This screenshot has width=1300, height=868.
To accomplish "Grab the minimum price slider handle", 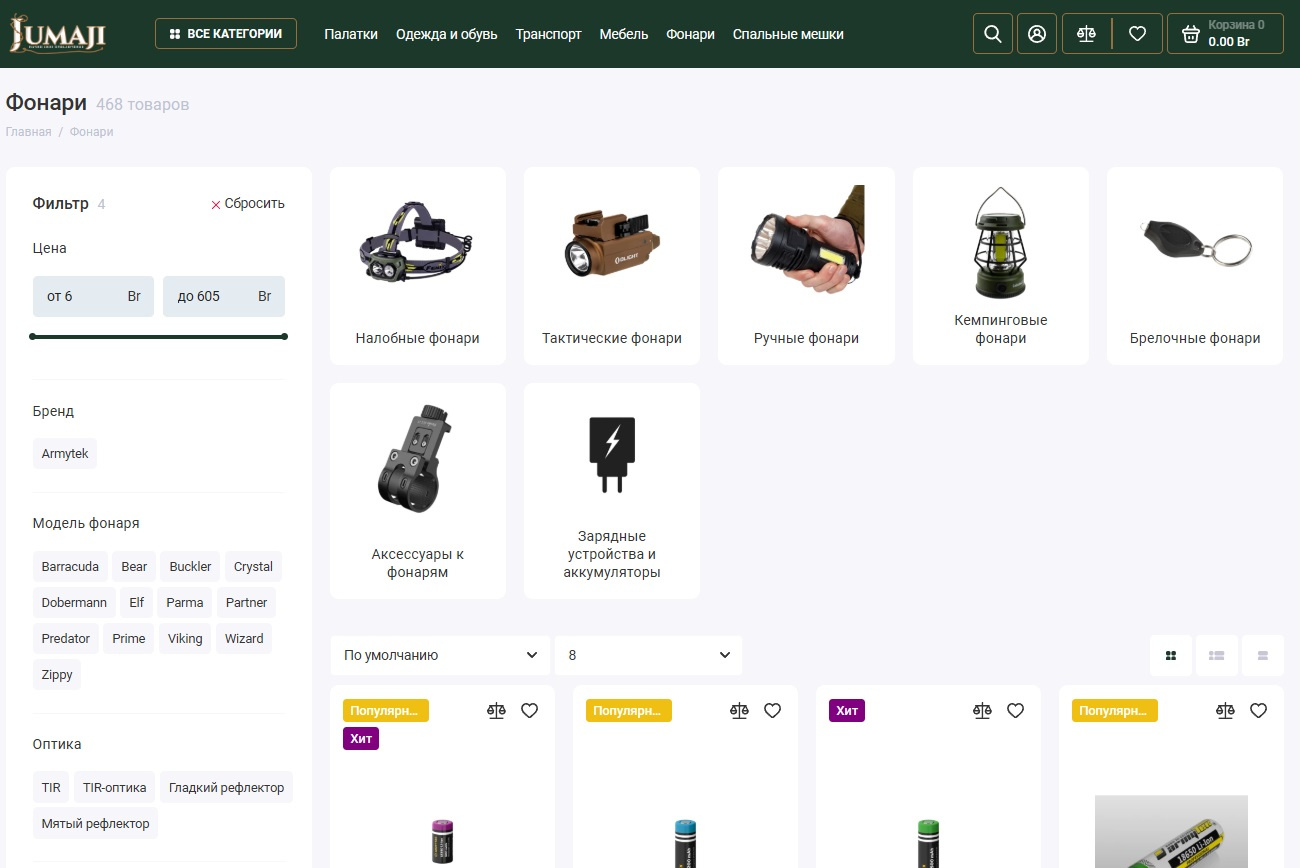I will (x=33, y=337).
